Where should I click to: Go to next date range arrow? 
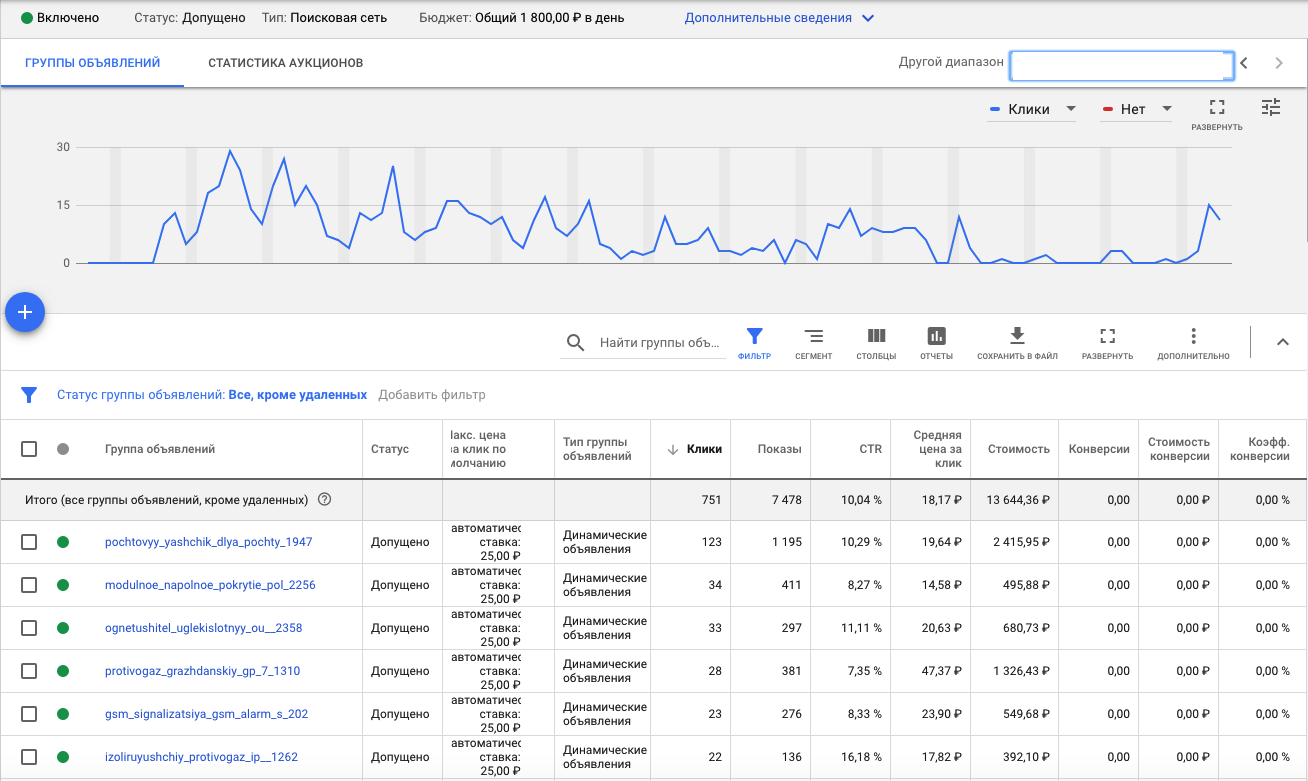1279,63
